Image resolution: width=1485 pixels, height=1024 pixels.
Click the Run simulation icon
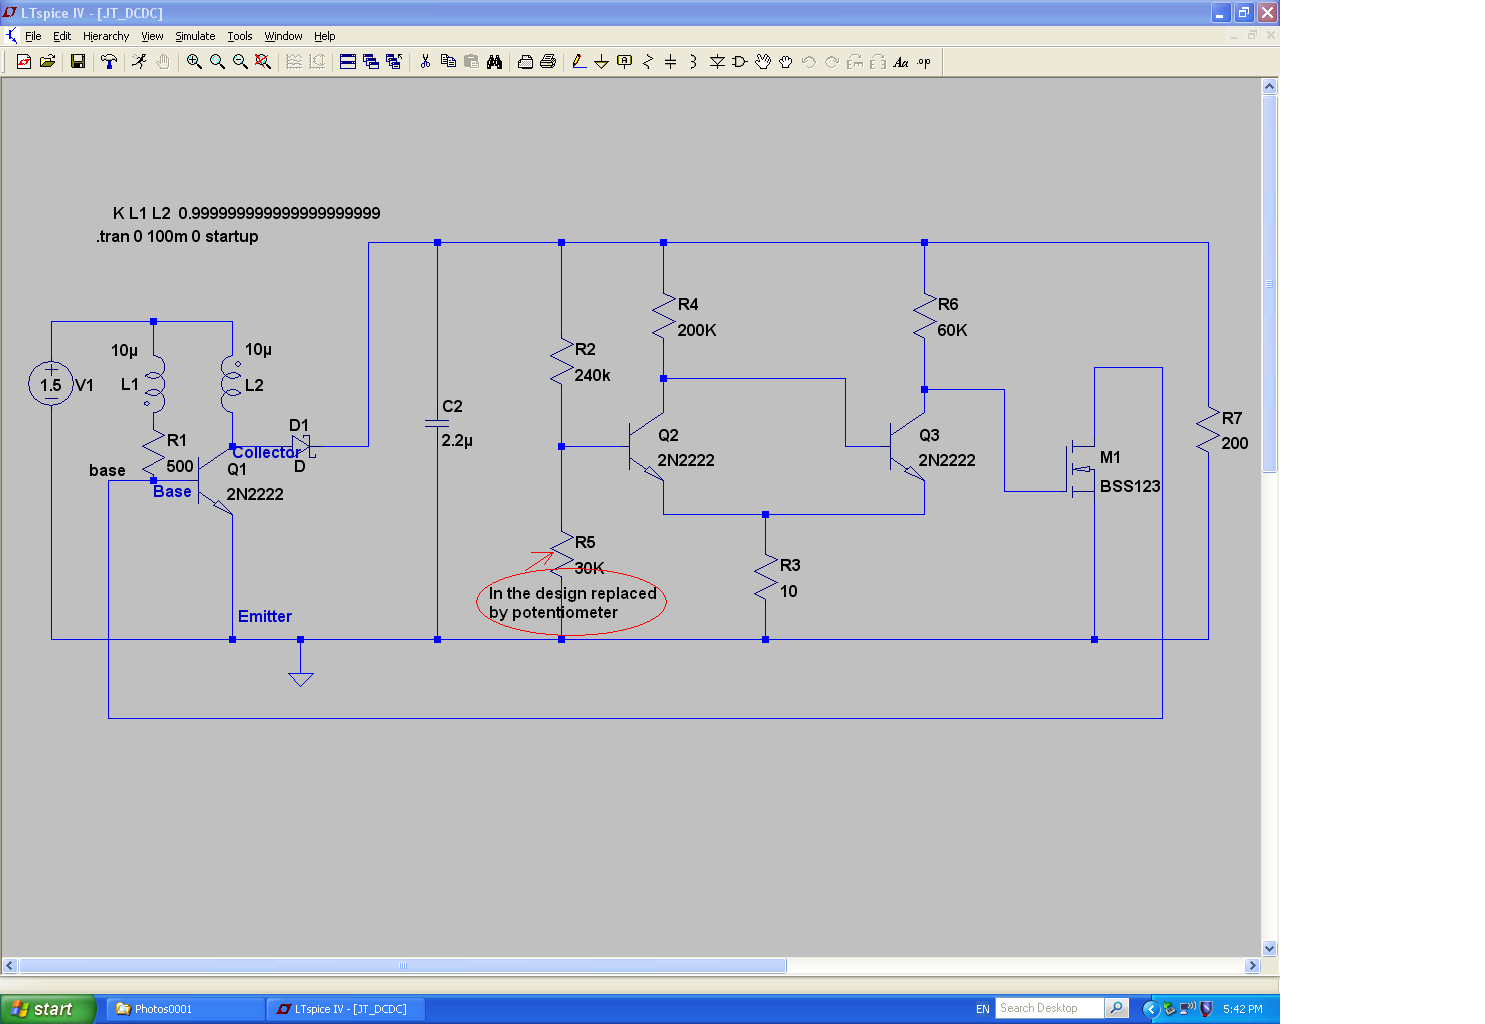coord(139,62)
